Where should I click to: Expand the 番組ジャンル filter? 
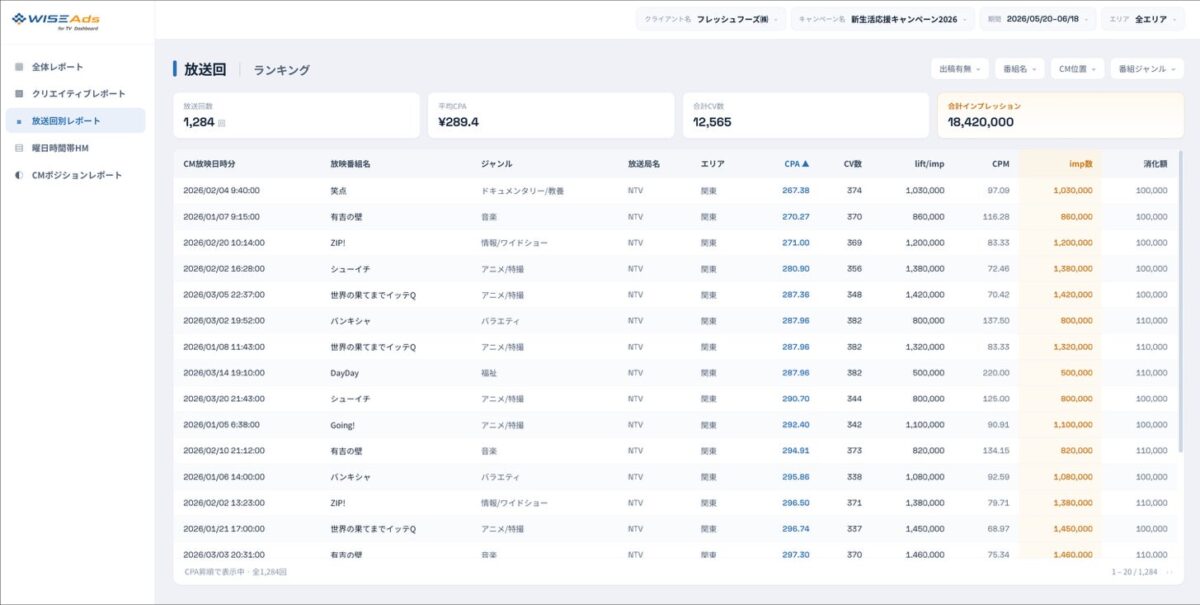(x=1147, y=69)
